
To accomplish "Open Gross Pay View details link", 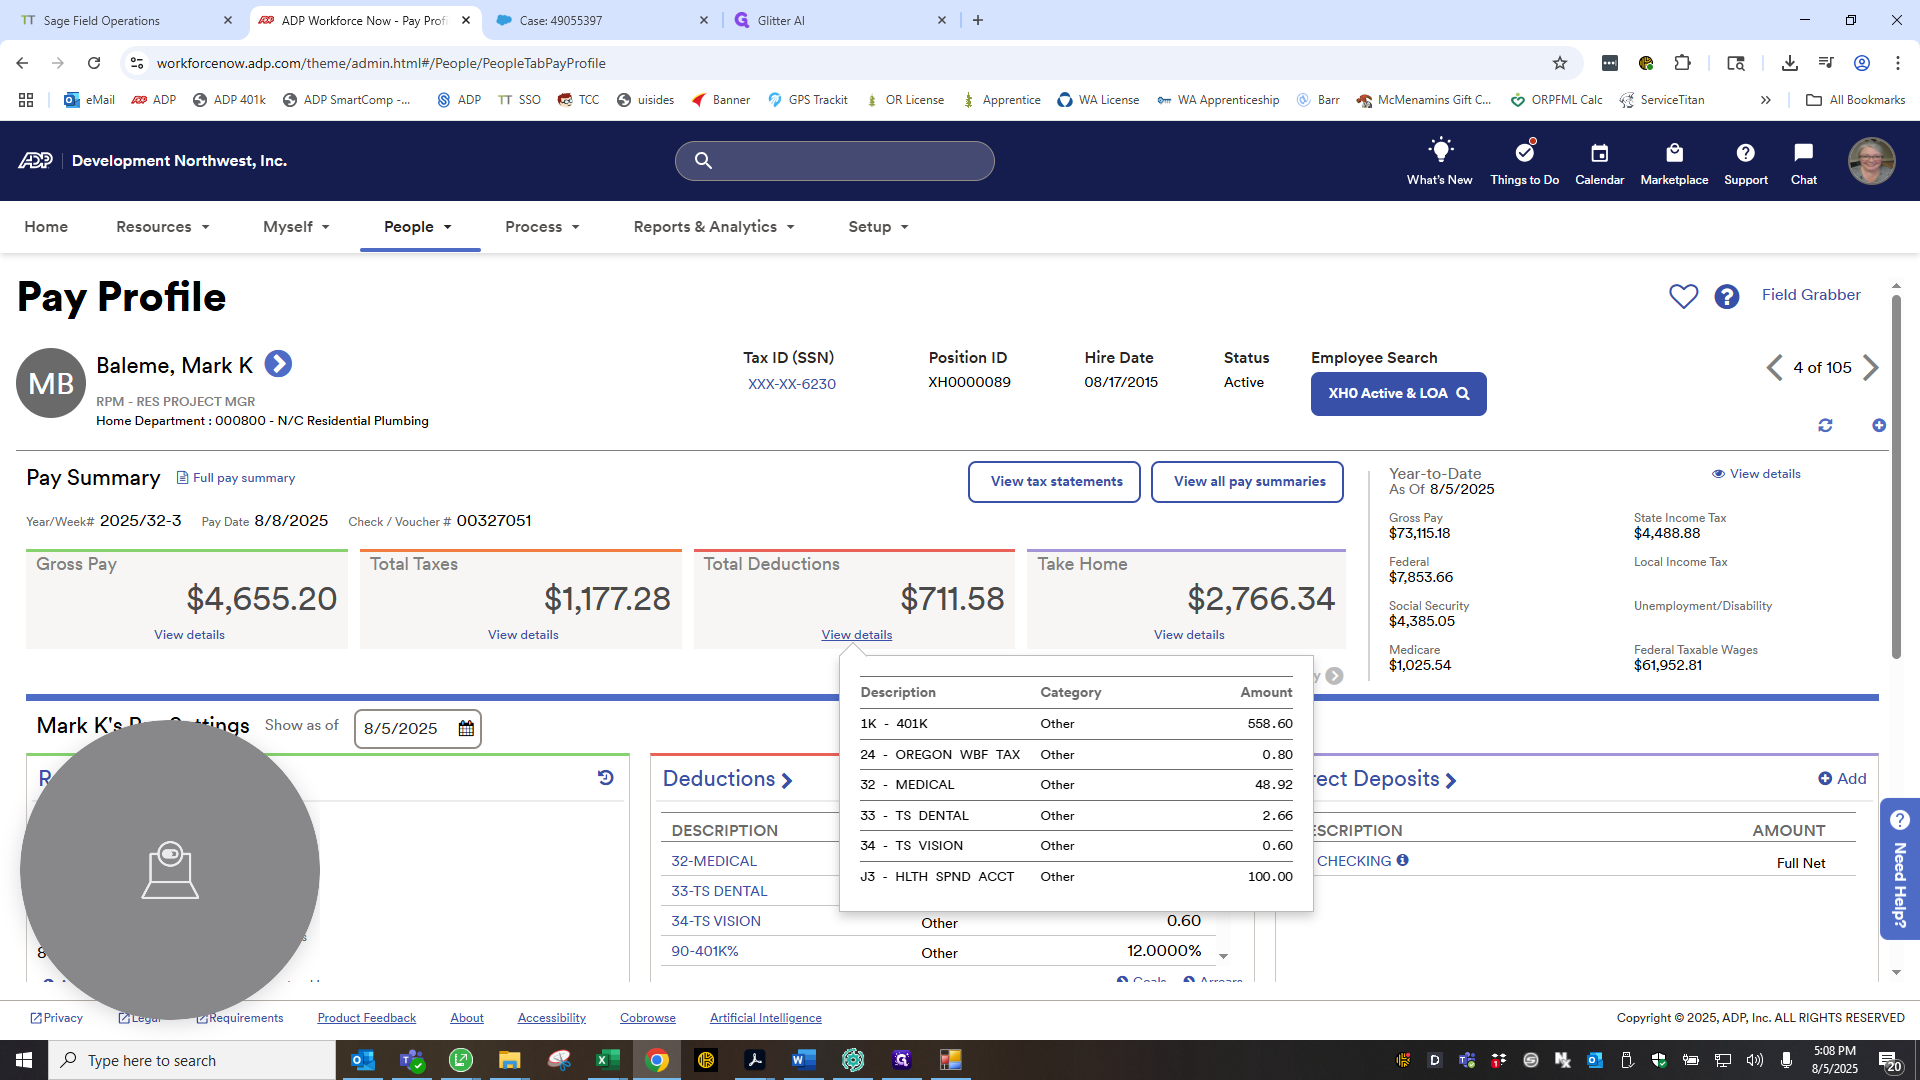I will (189, 635).
